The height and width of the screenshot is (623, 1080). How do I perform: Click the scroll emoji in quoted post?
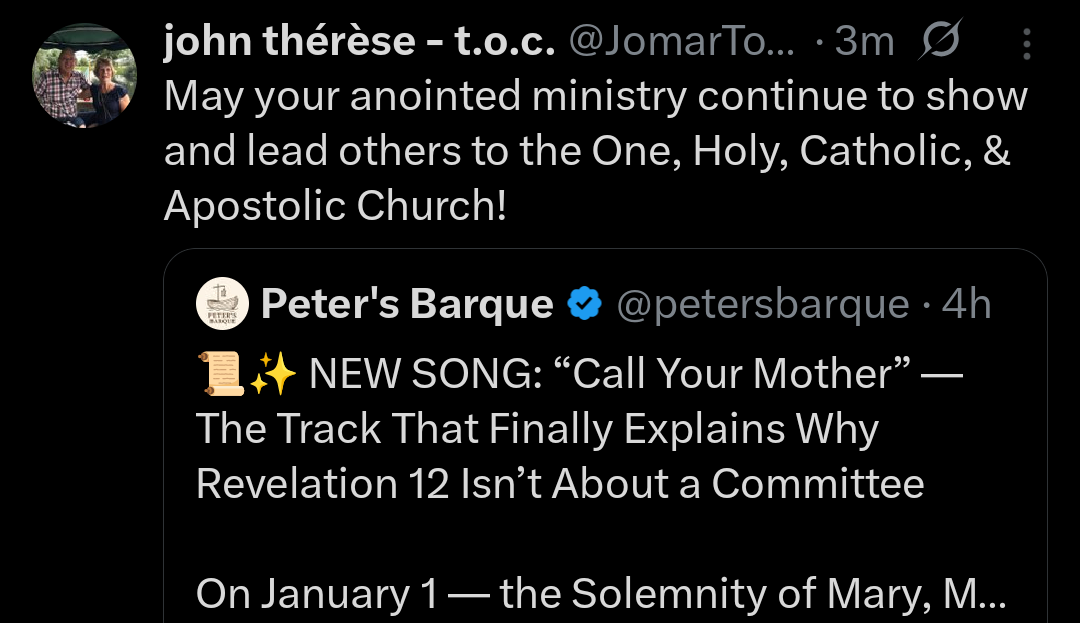(x=220, y=375)
